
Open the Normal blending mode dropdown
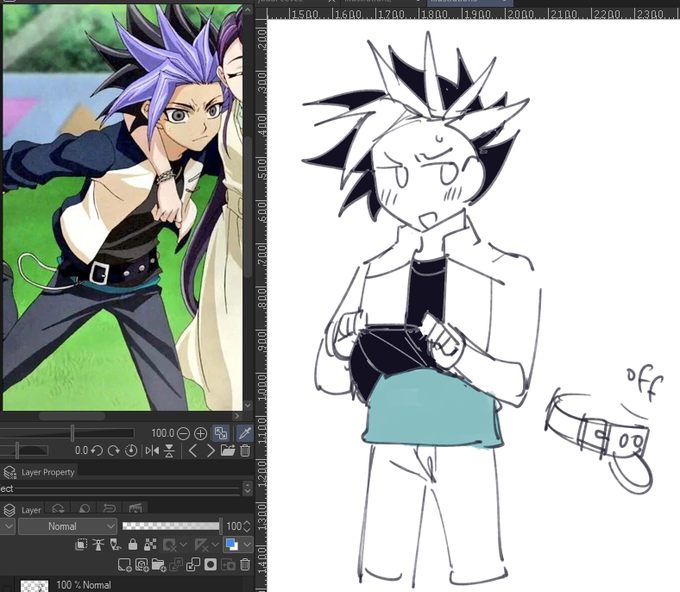pyautogui.click(x=67, y=526)
